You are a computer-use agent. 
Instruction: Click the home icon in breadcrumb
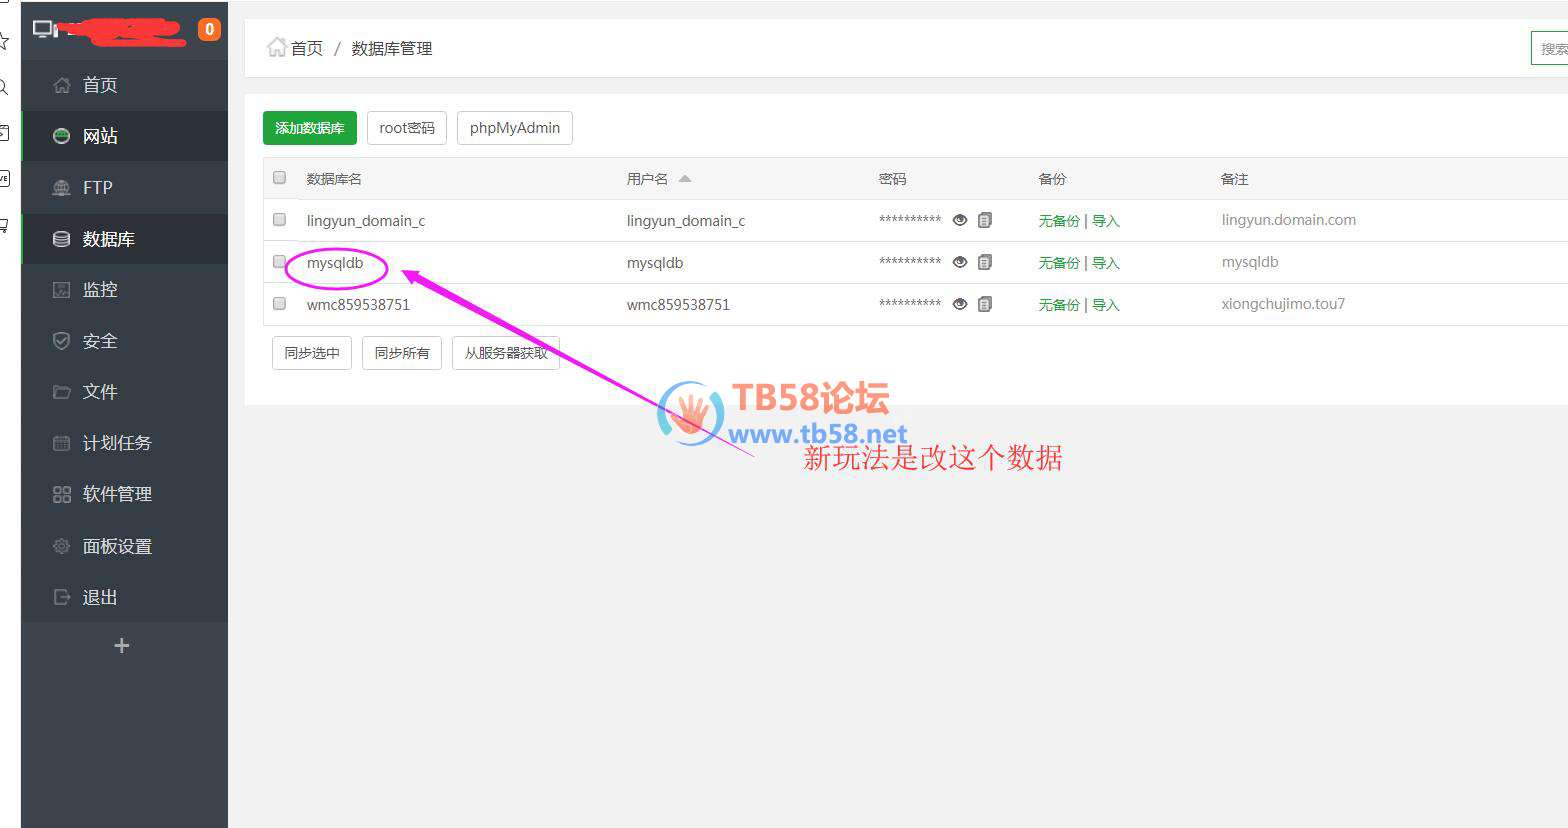[x=276, y=47]
